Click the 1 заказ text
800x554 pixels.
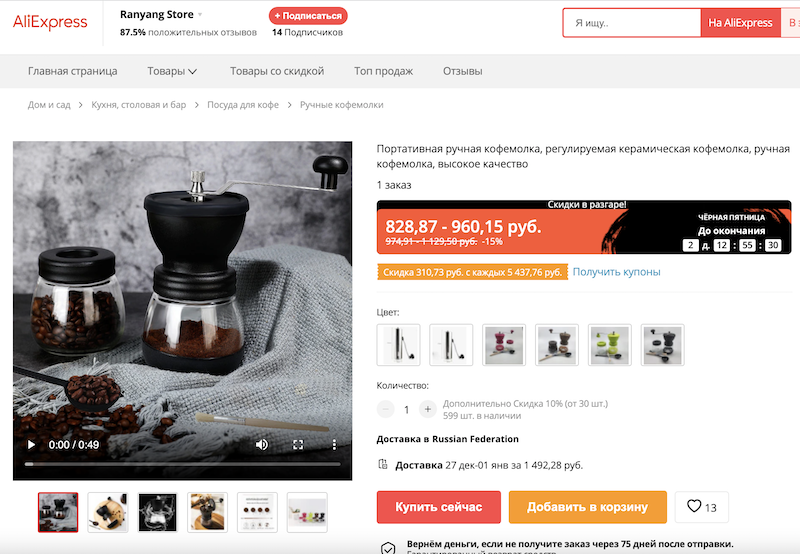point(394,185)
